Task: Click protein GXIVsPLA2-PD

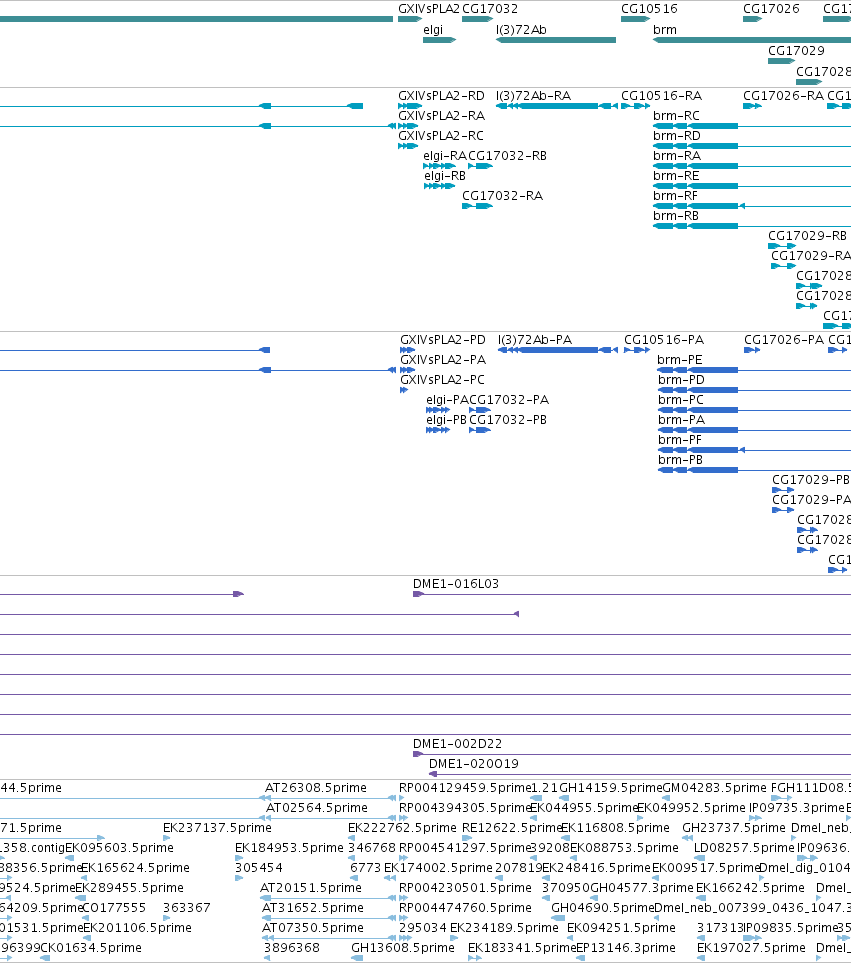Action: click(443, 340)
